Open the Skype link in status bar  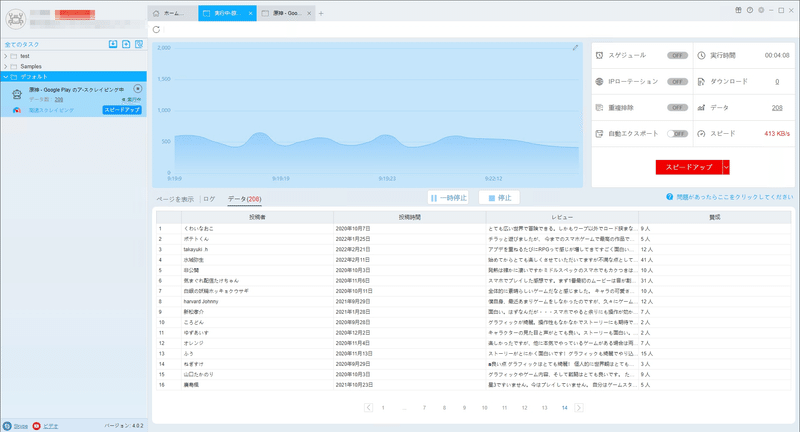[x=20, y=426]
